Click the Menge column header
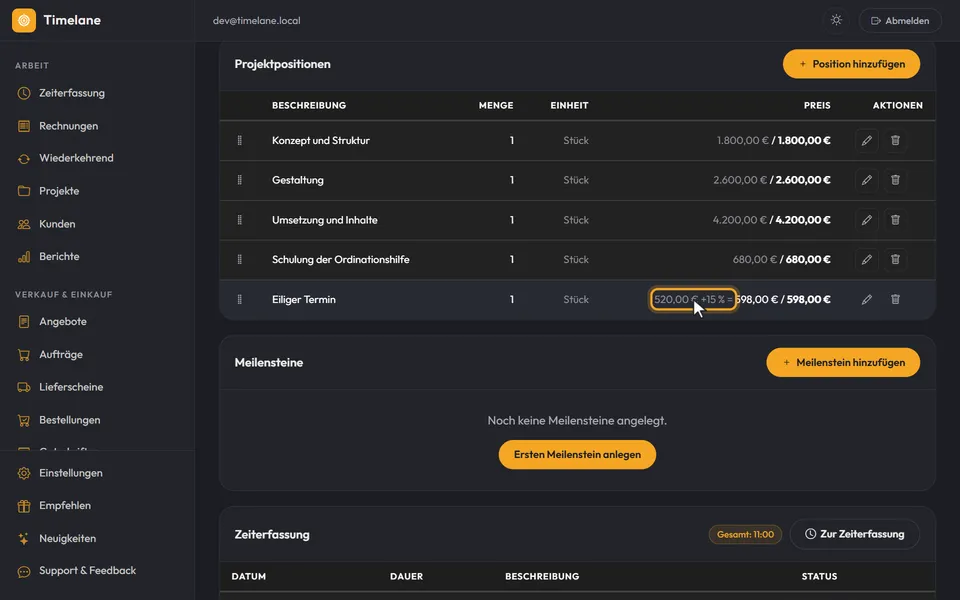Image resolution: width=960 pixels, height=600 pixels. coord(496,105)
